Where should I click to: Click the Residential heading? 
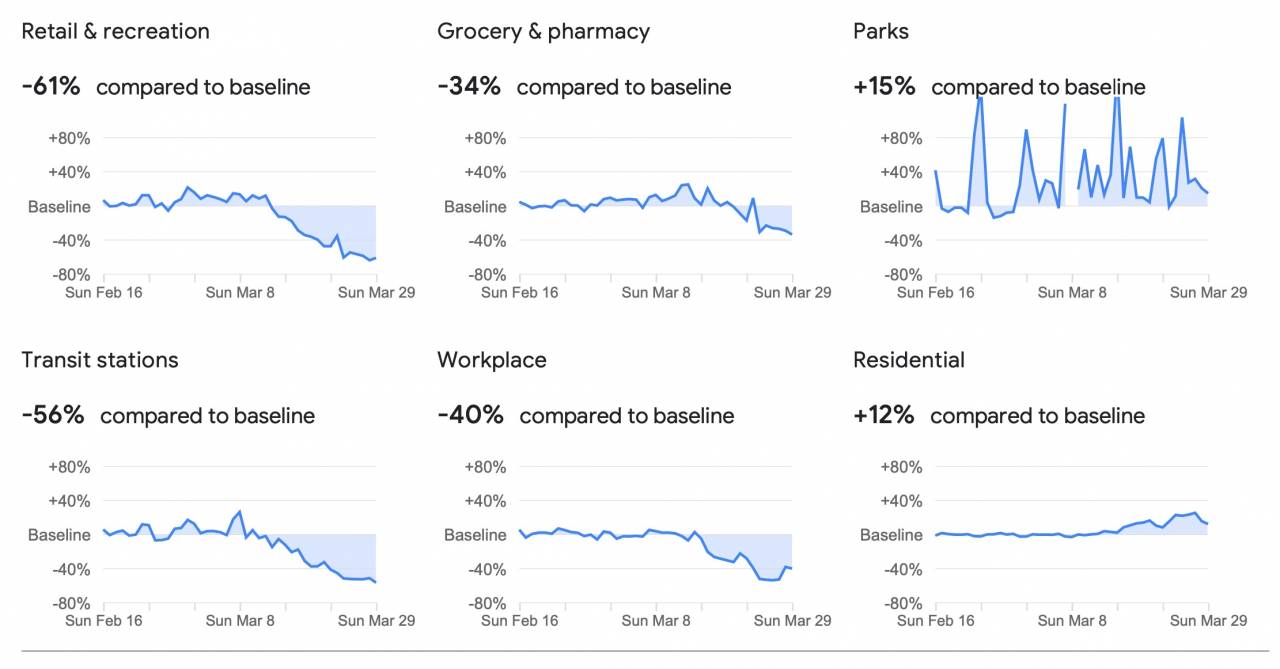[x=909, y=360]
